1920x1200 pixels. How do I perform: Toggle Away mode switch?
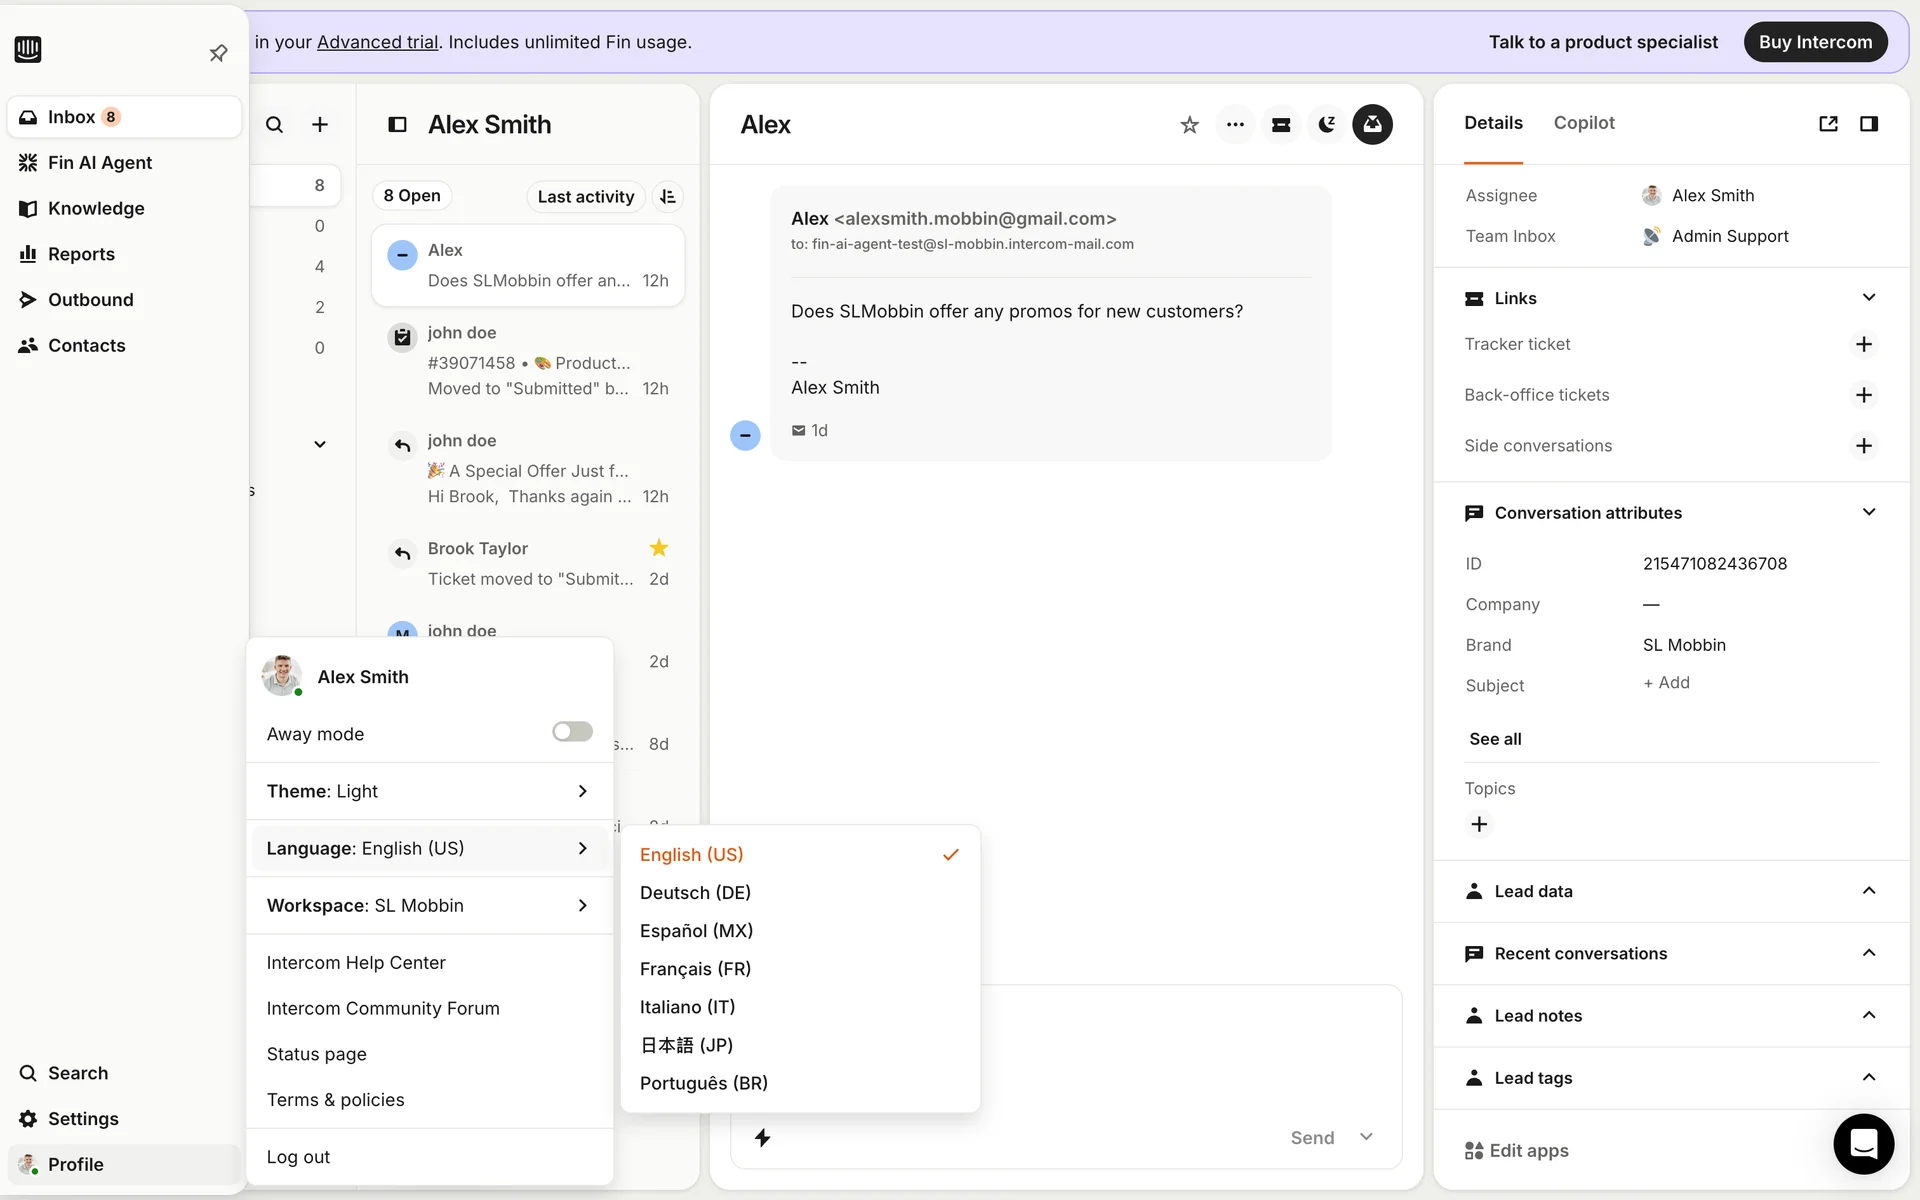[x=572, y=732]
